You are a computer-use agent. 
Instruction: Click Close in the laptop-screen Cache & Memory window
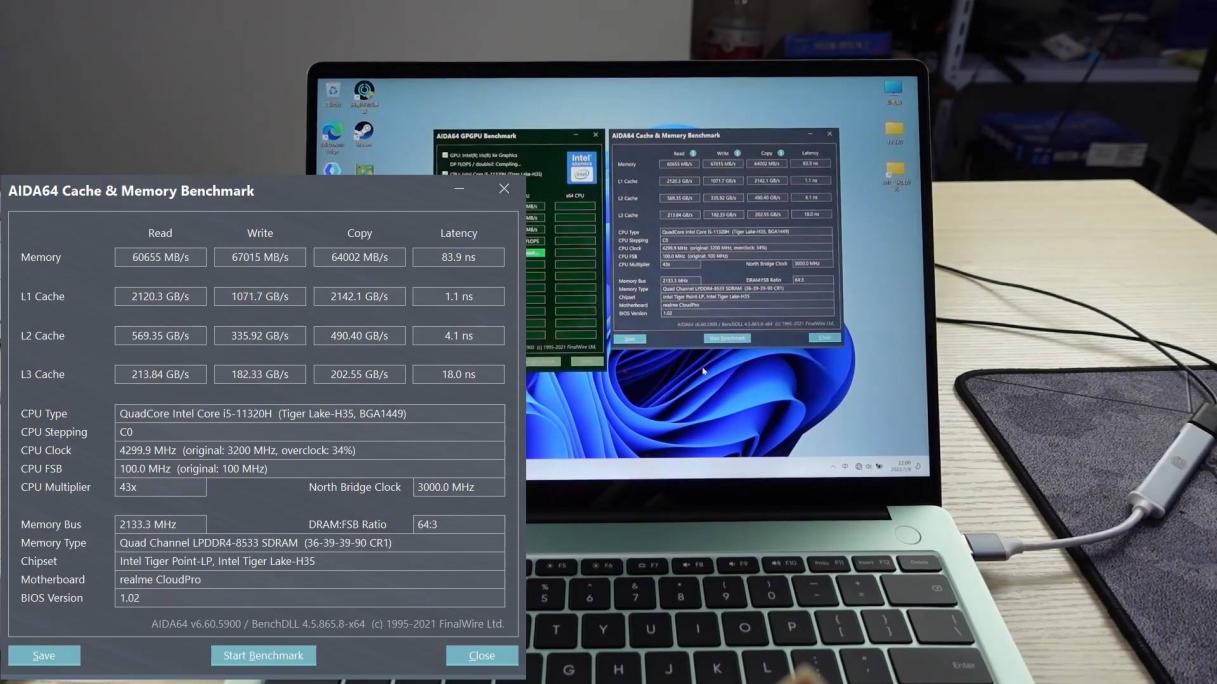(x=824, y=337)
